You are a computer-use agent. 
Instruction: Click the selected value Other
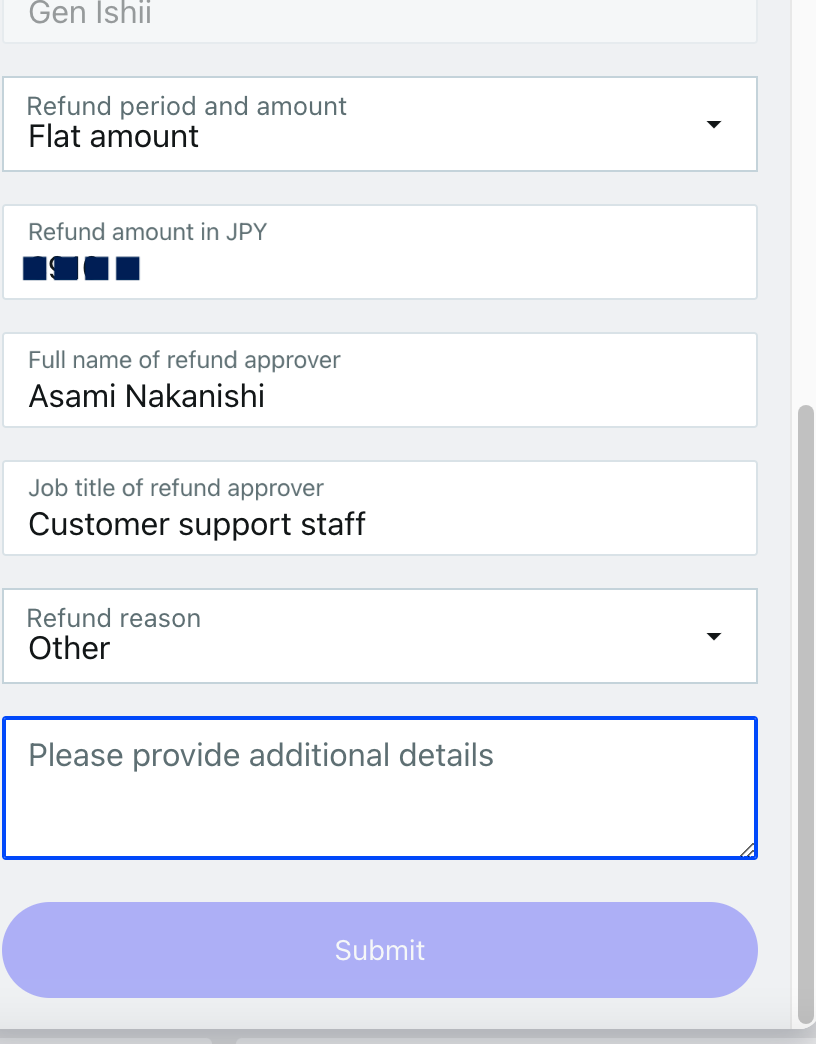pyautogui.click(x=69, y=649)
